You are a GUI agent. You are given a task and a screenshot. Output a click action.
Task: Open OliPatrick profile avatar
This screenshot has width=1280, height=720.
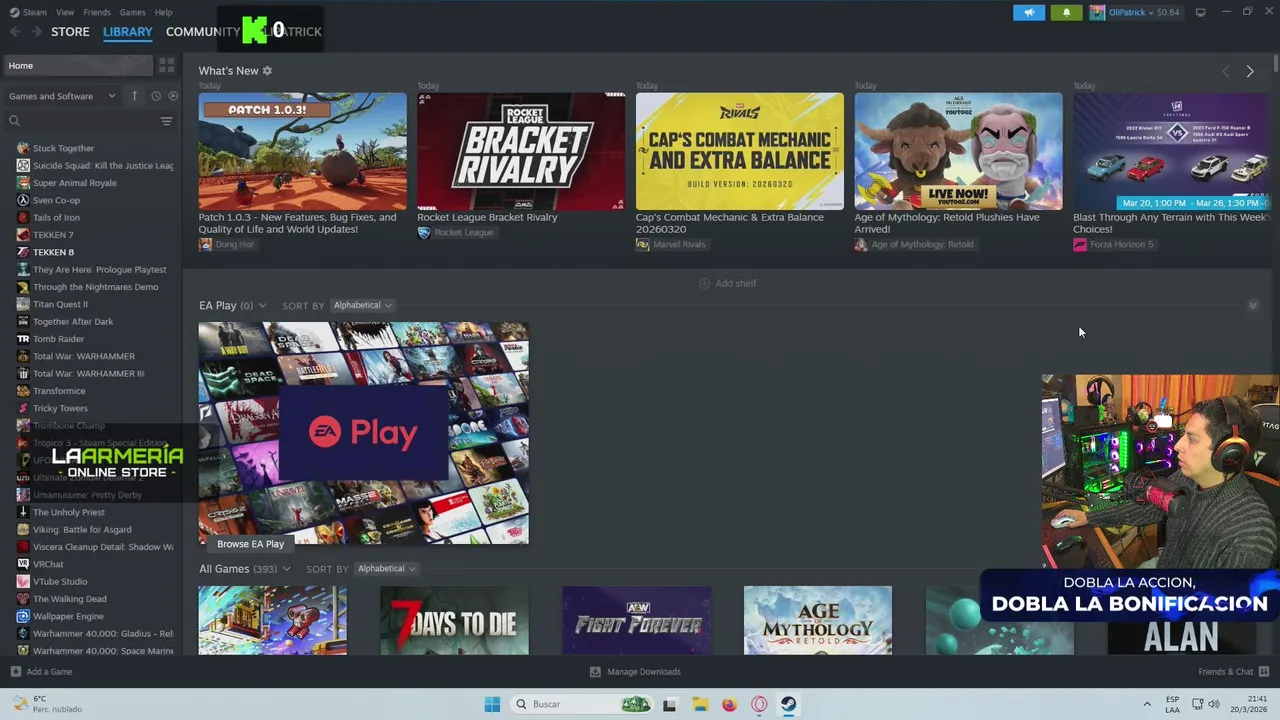1097,12
